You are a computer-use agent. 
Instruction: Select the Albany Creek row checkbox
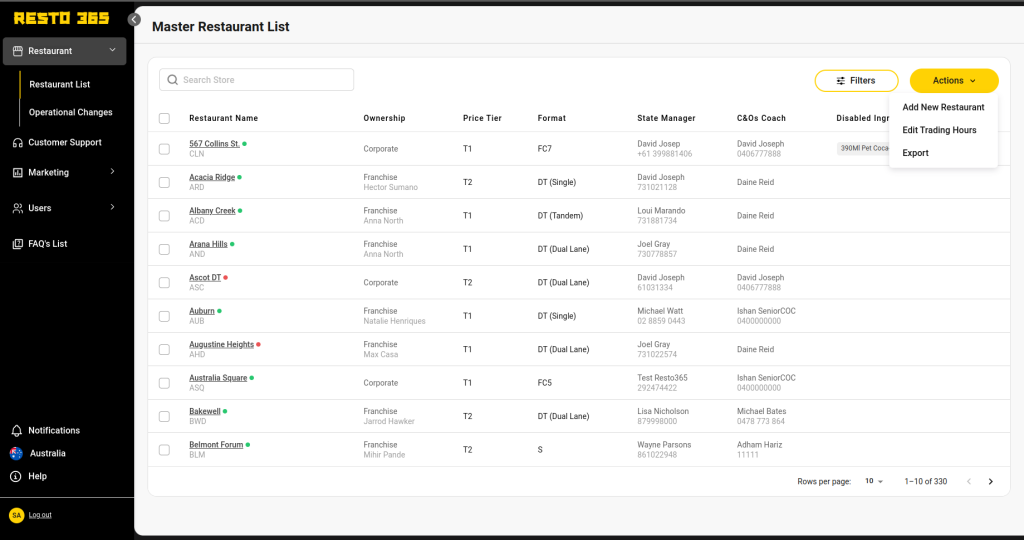165,215
